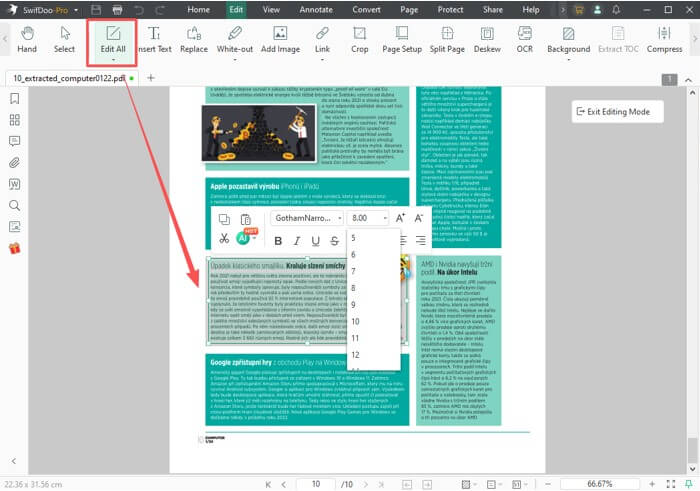This screenshot has height=491, width=700.
Task: Print the document with the printer icon
Action: (117, 10)
